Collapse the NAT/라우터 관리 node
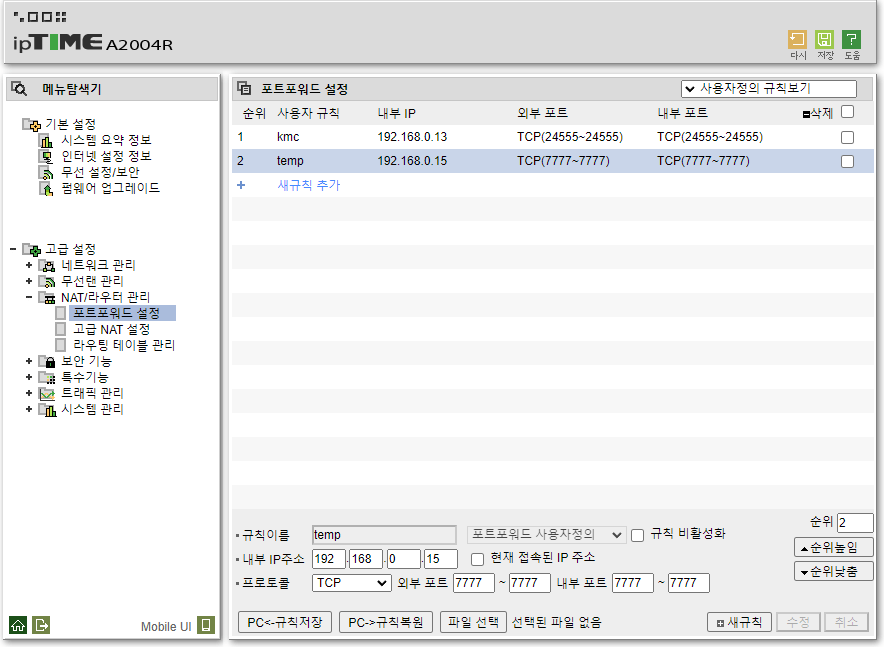The width and height of the screenshot is (892, 662). point(29,297)
